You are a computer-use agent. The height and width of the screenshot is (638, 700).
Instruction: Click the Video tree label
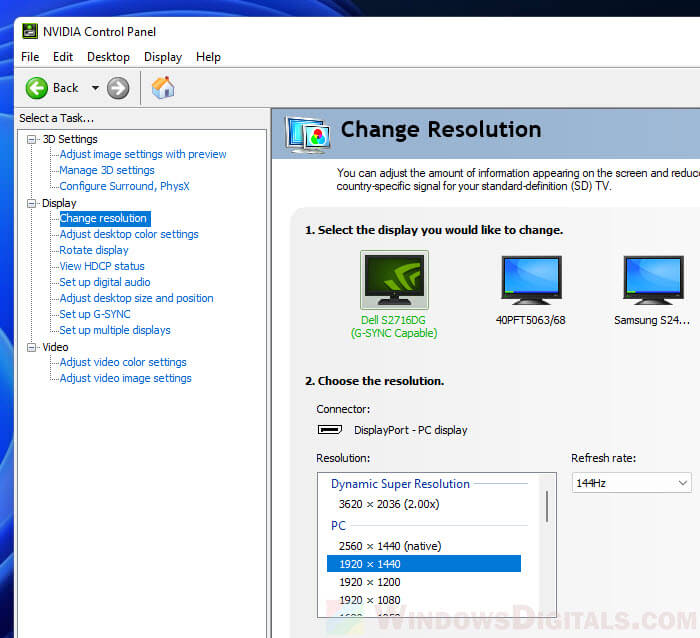pyautogui.click(x=55, y=347)
